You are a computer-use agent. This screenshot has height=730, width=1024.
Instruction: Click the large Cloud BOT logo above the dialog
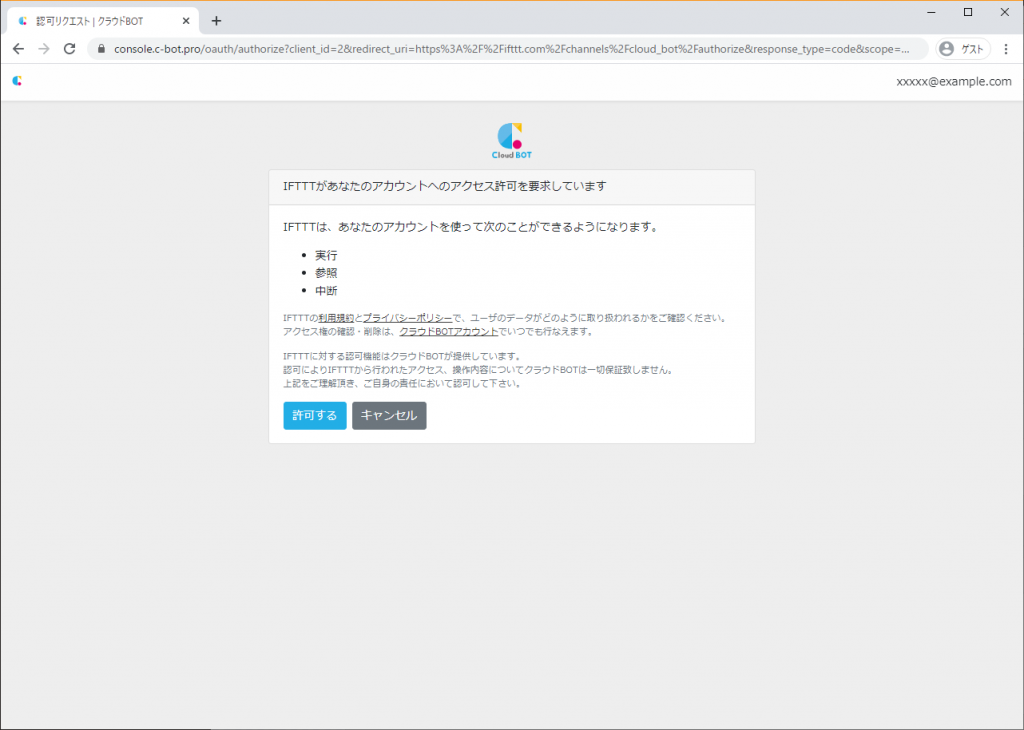[x=511, y=140]
